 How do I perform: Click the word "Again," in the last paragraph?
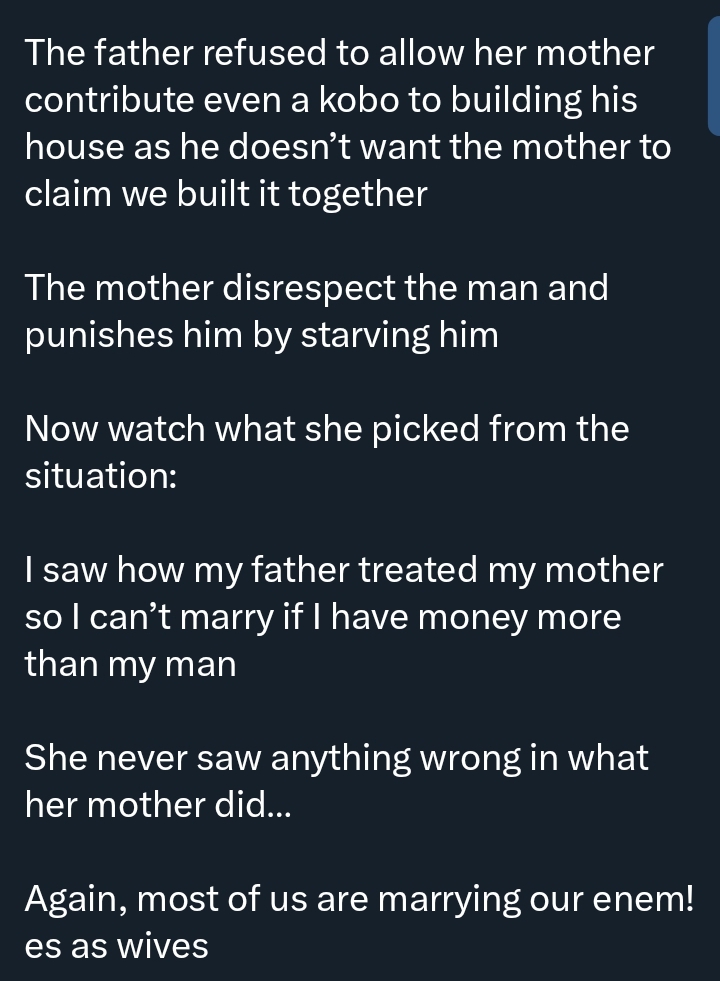point(76,900)
